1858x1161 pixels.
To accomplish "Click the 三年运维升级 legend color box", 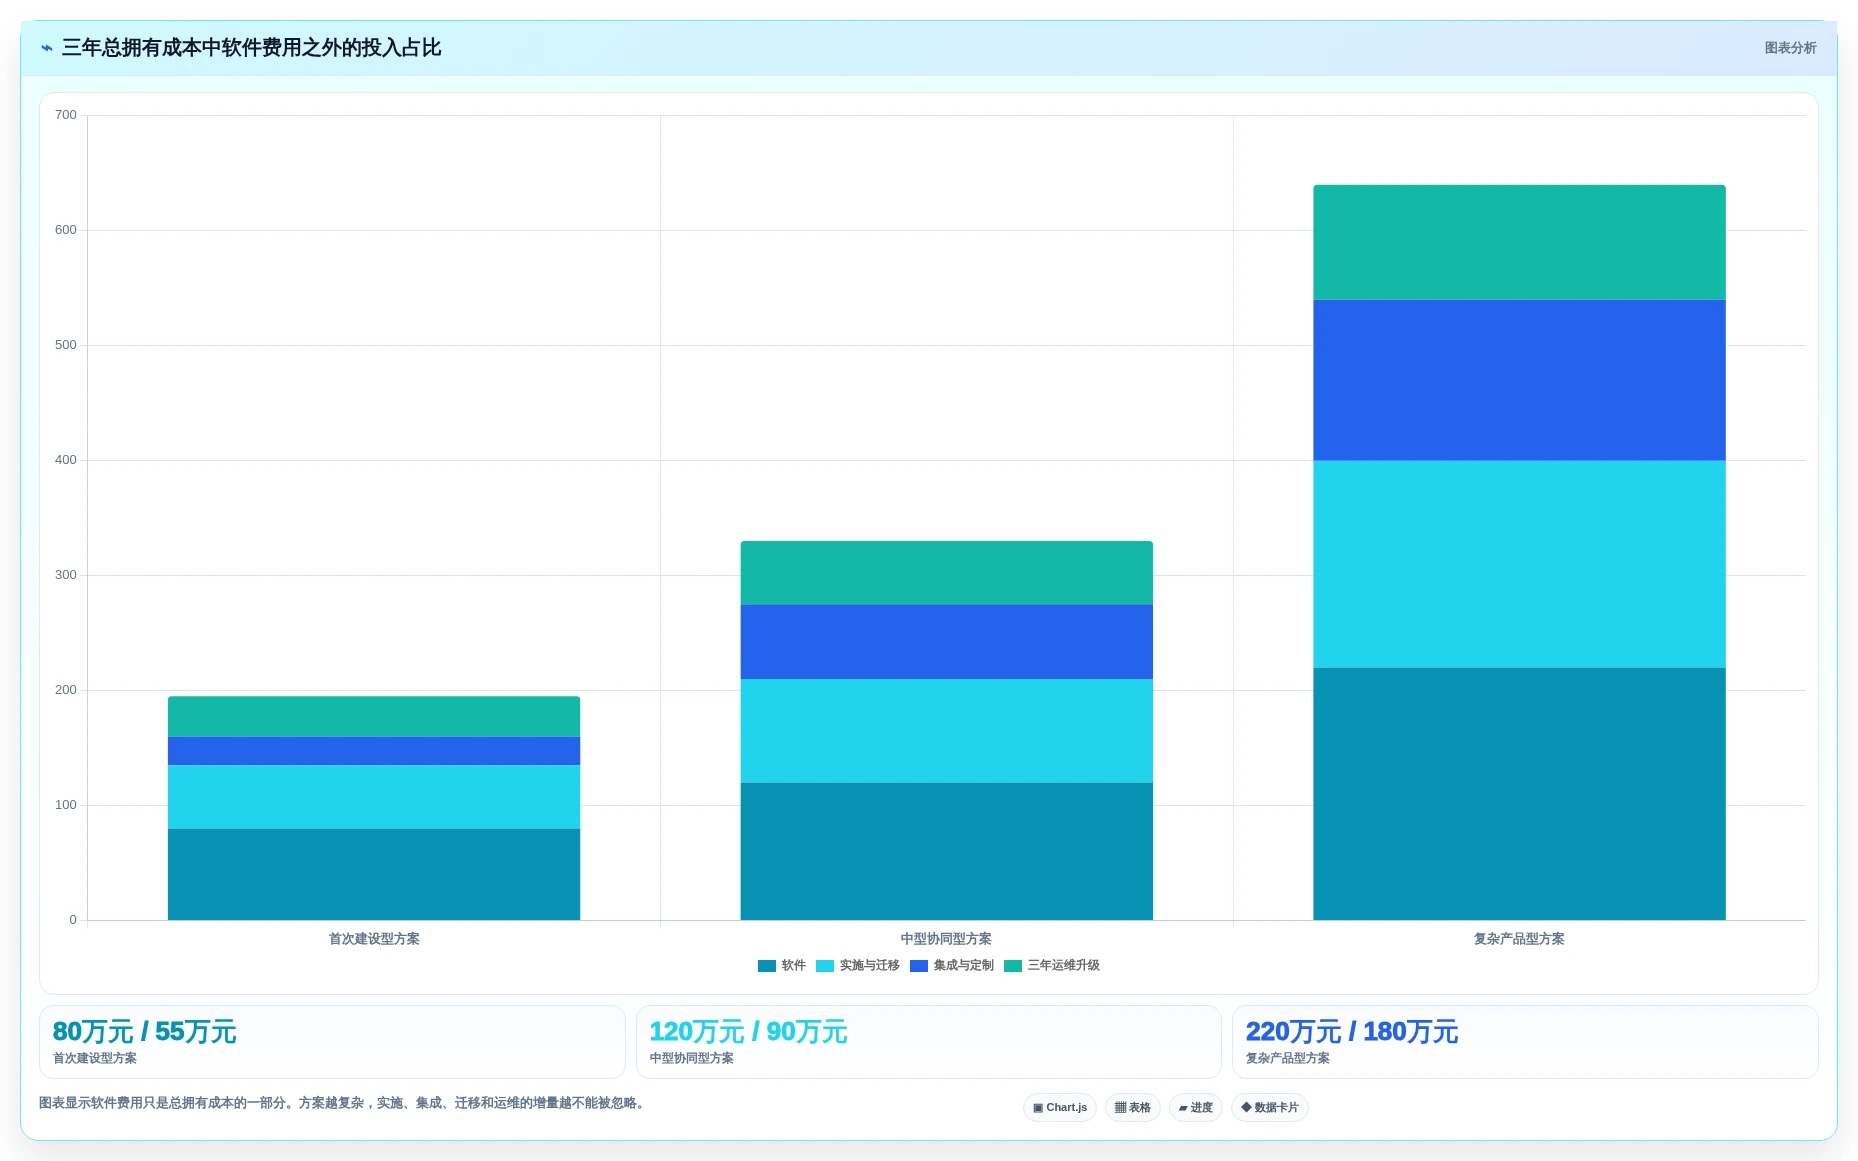I will click(x=1013, y=966).
